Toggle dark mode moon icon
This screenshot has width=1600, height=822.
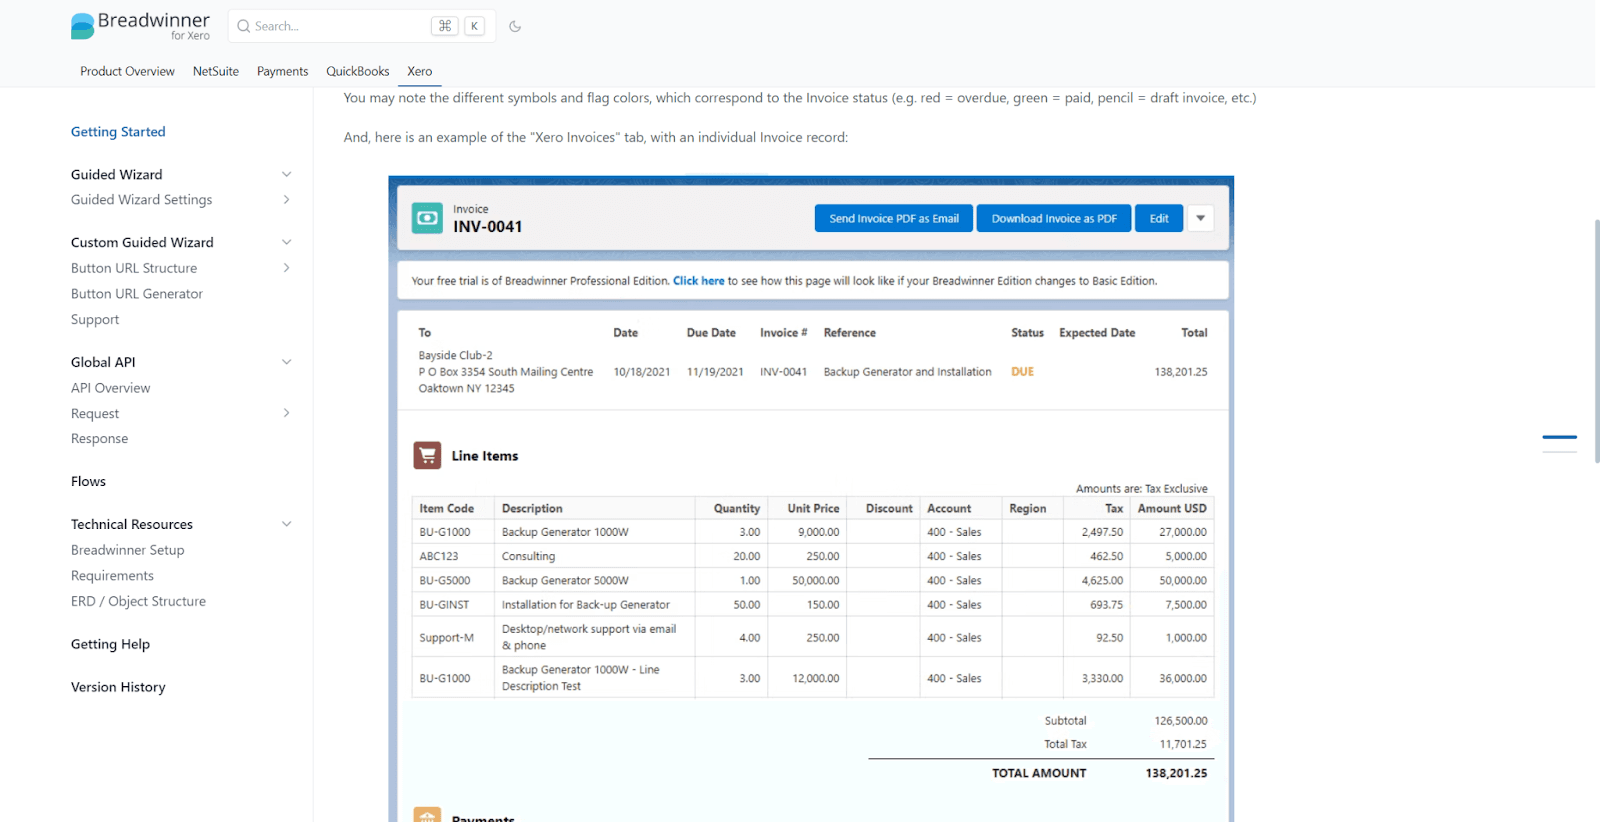click(x=515, y=26)
